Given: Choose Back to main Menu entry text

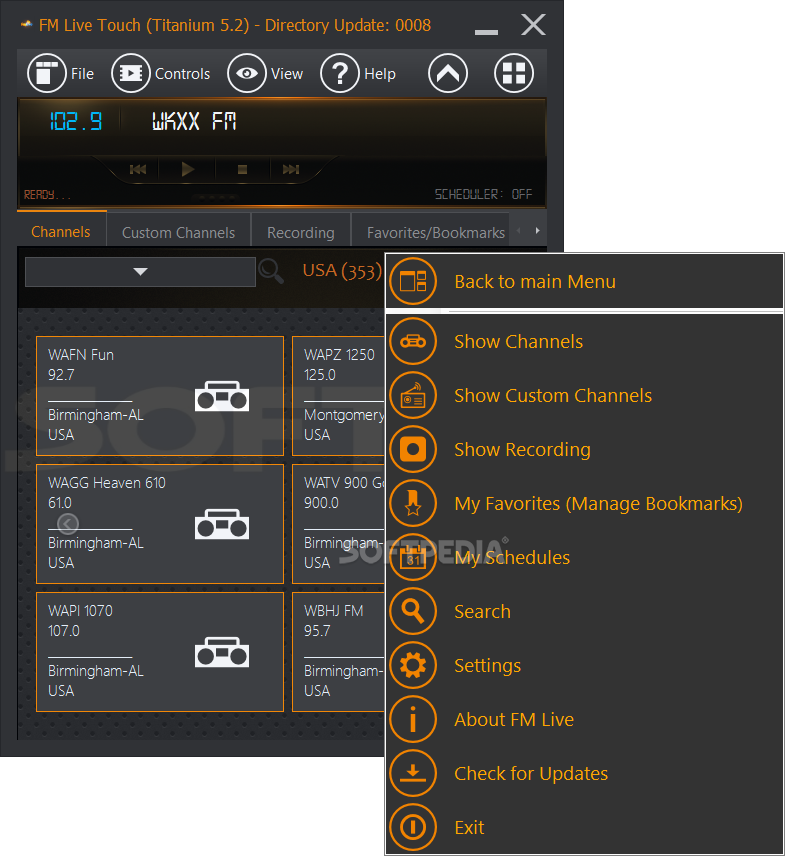Looking at the screenshot, I should [535, 282].
